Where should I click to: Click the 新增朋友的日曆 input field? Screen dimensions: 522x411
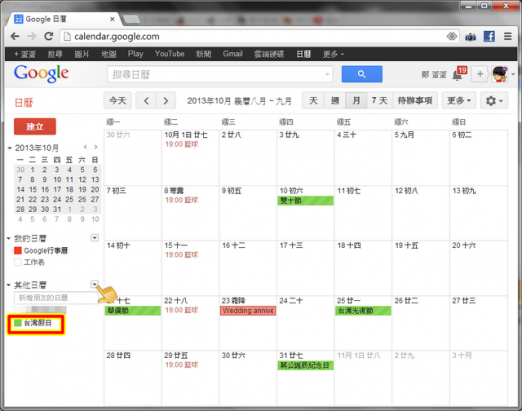click(x=56, y=298)
